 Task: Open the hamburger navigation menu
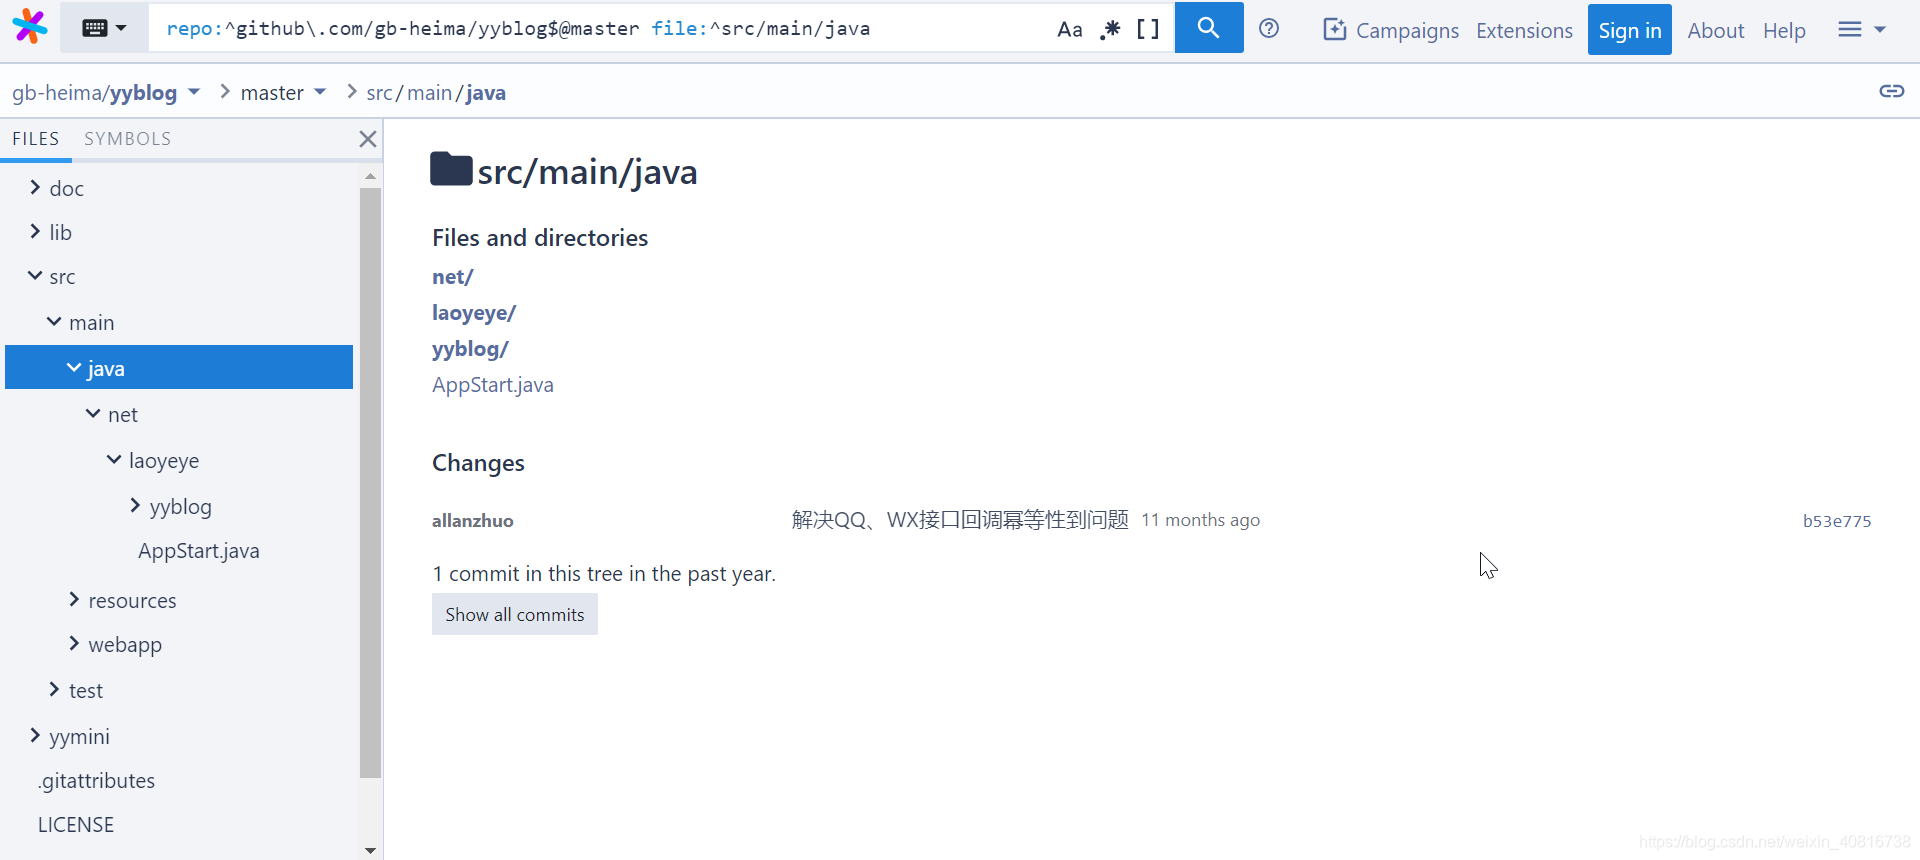click(x=1861, y=29)
